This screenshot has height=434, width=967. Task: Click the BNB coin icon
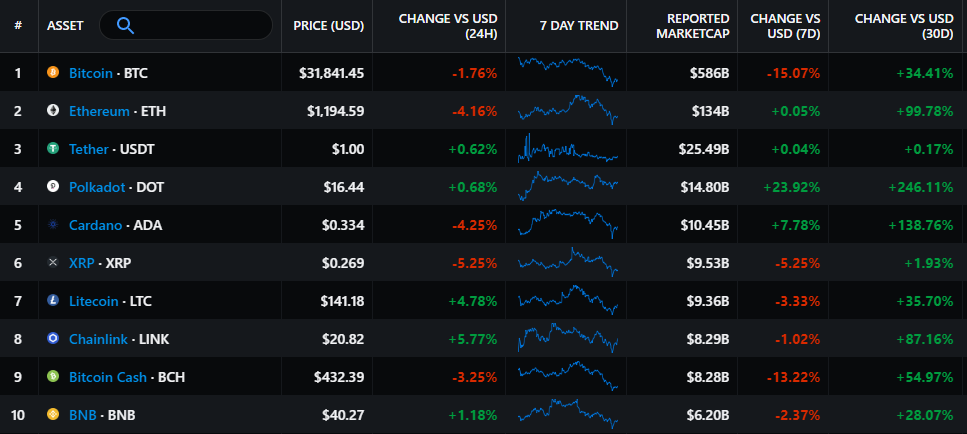click(x=53, y=414)
